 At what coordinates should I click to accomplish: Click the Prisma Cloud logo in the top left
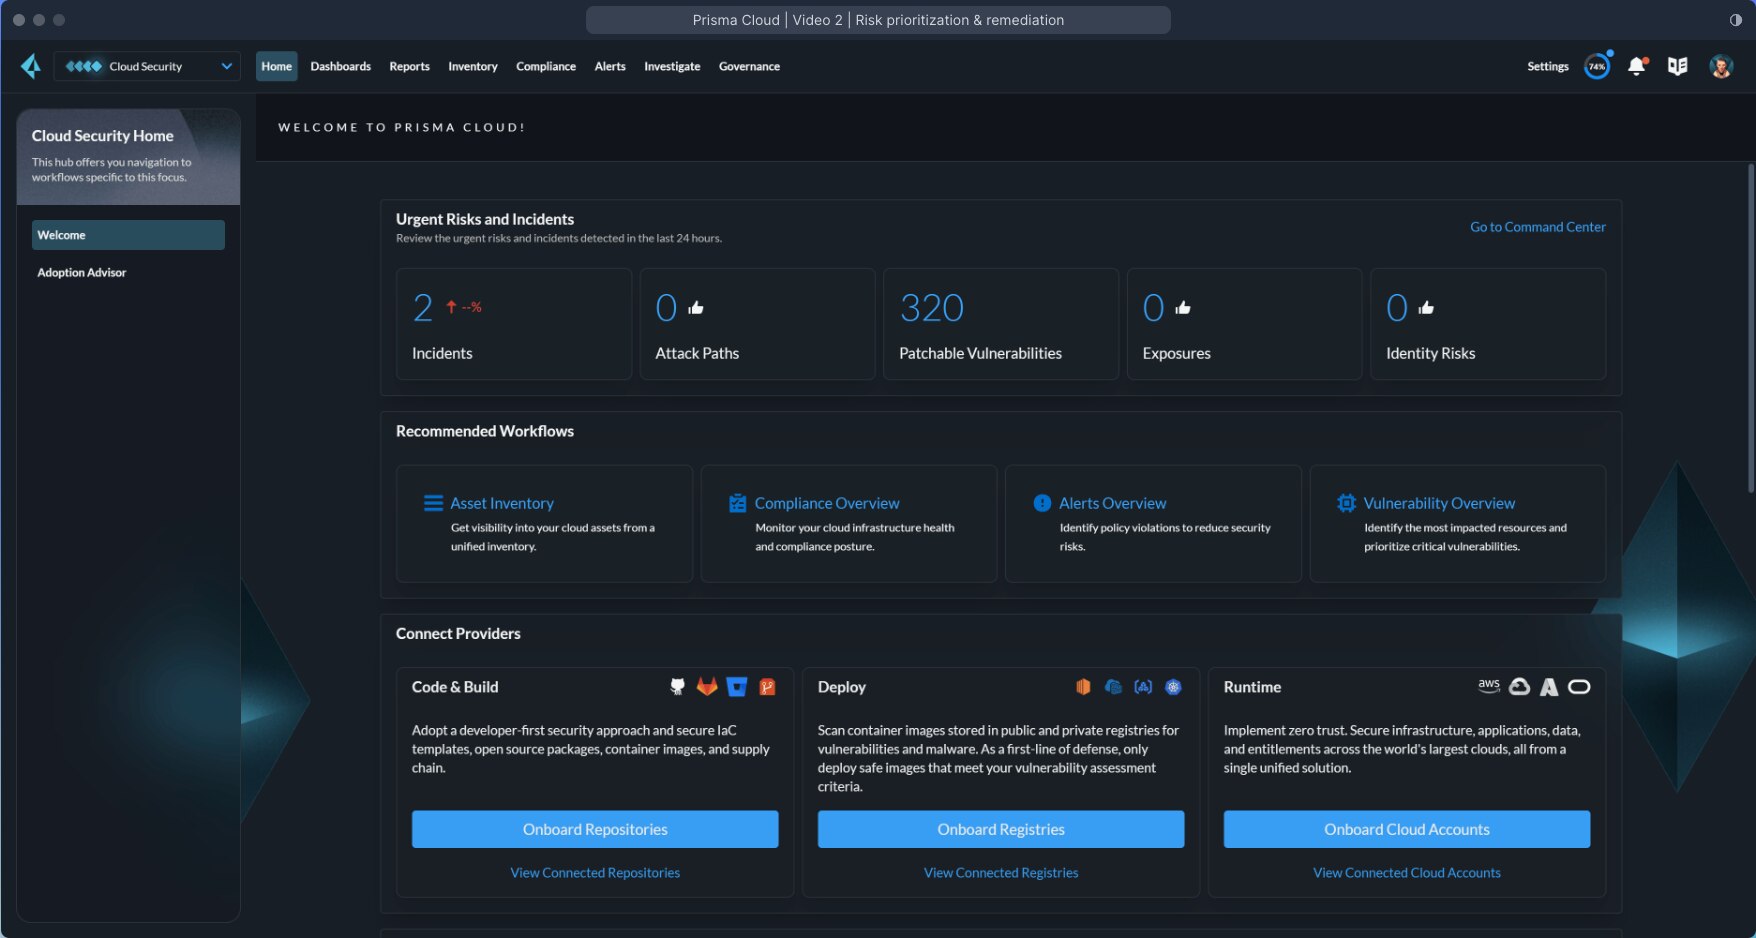pos(31,66)
